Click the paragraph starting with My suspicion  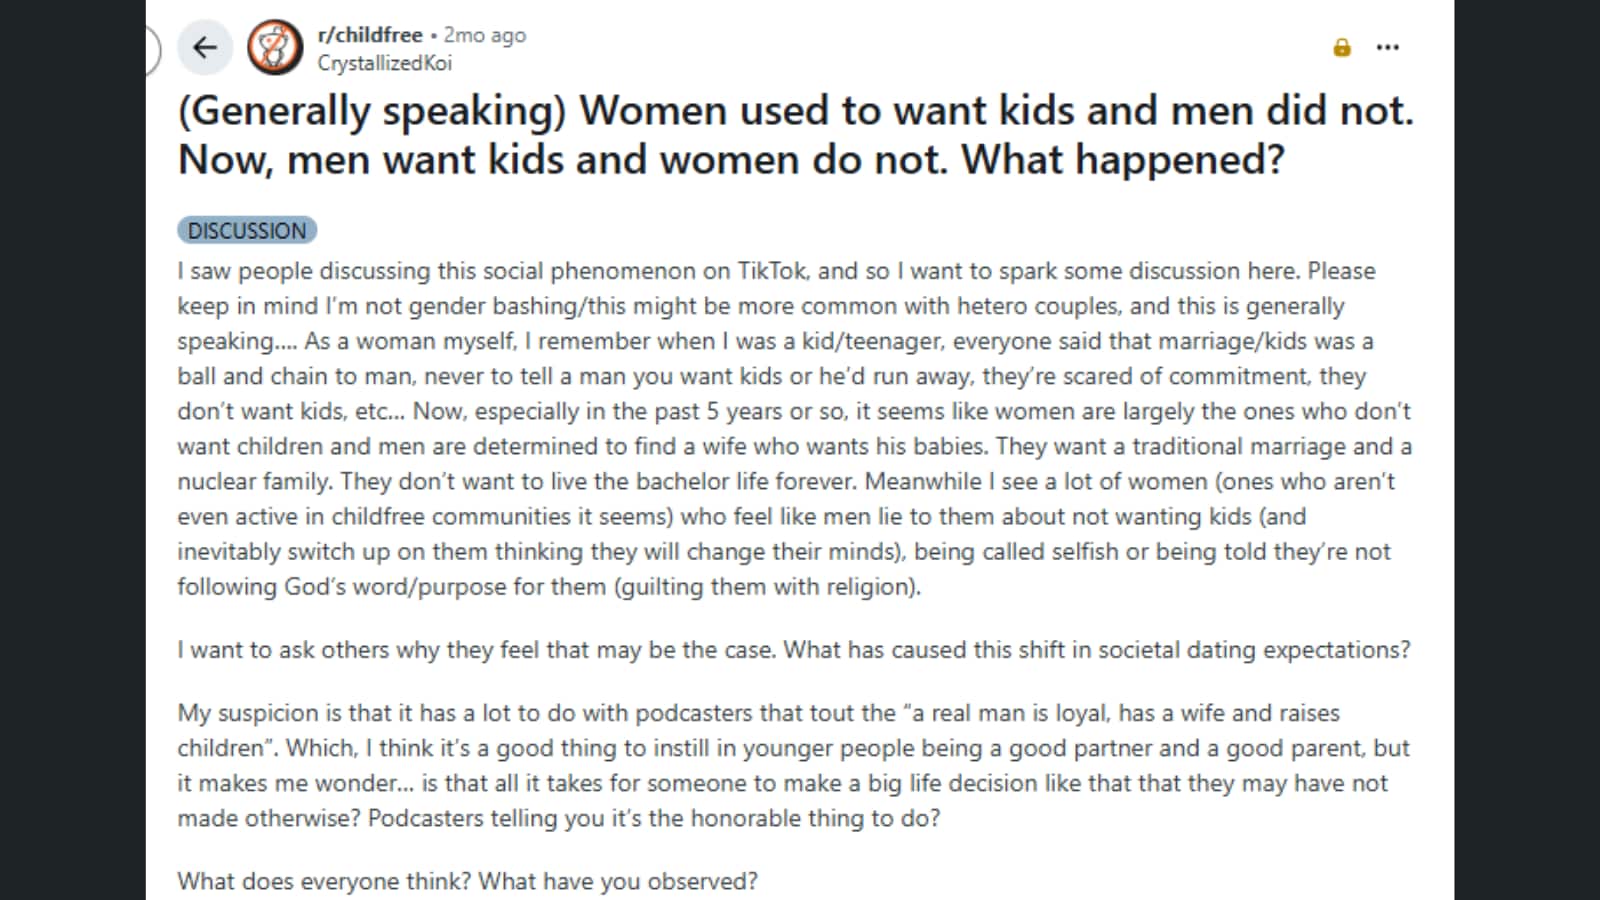point(794,765)
